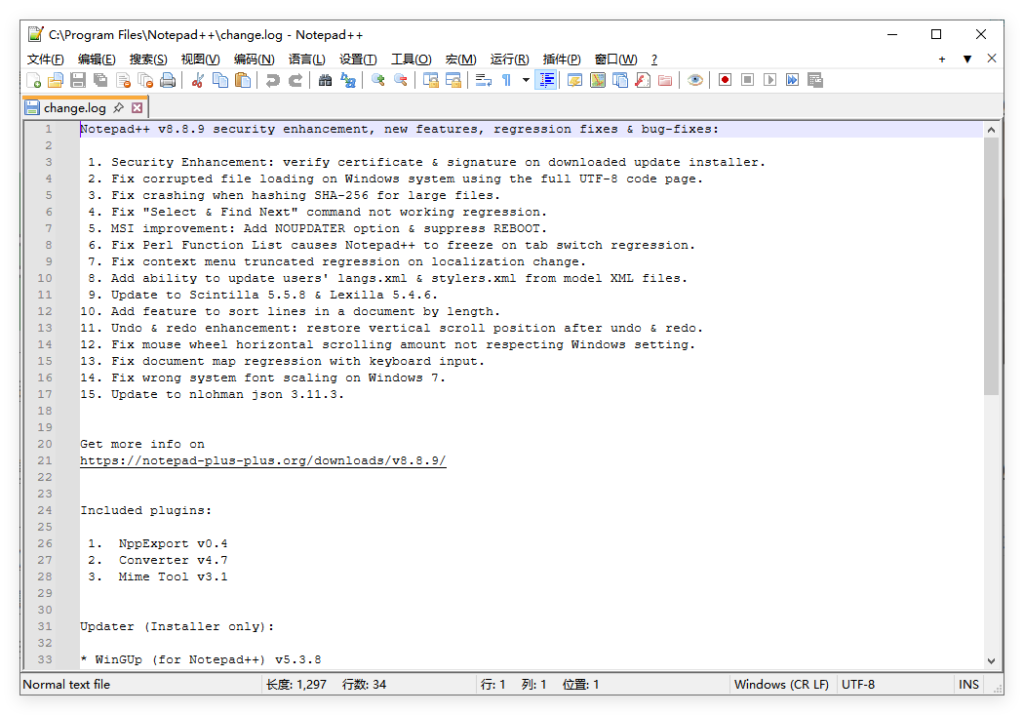Click the "Normal text file" status bar entry

tap(67, 684)
